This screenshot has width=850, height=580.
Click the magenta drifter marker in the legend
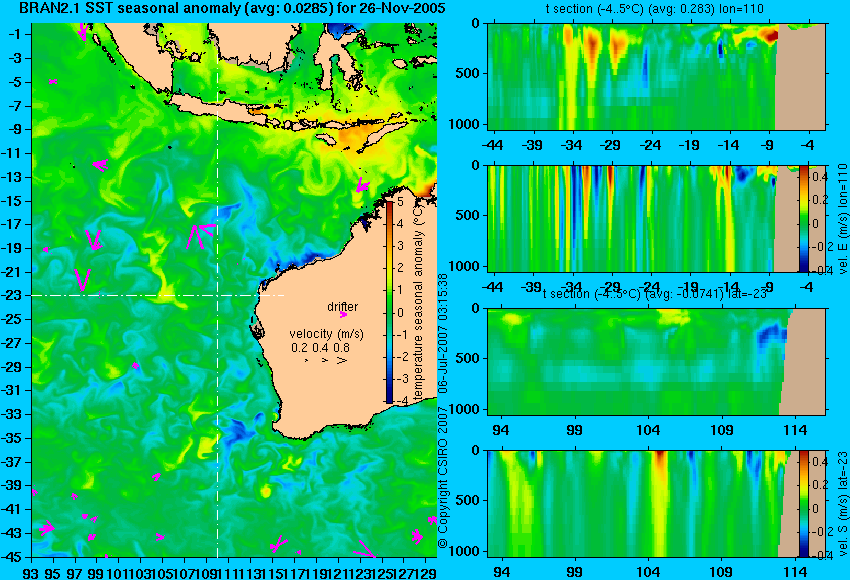343,315
